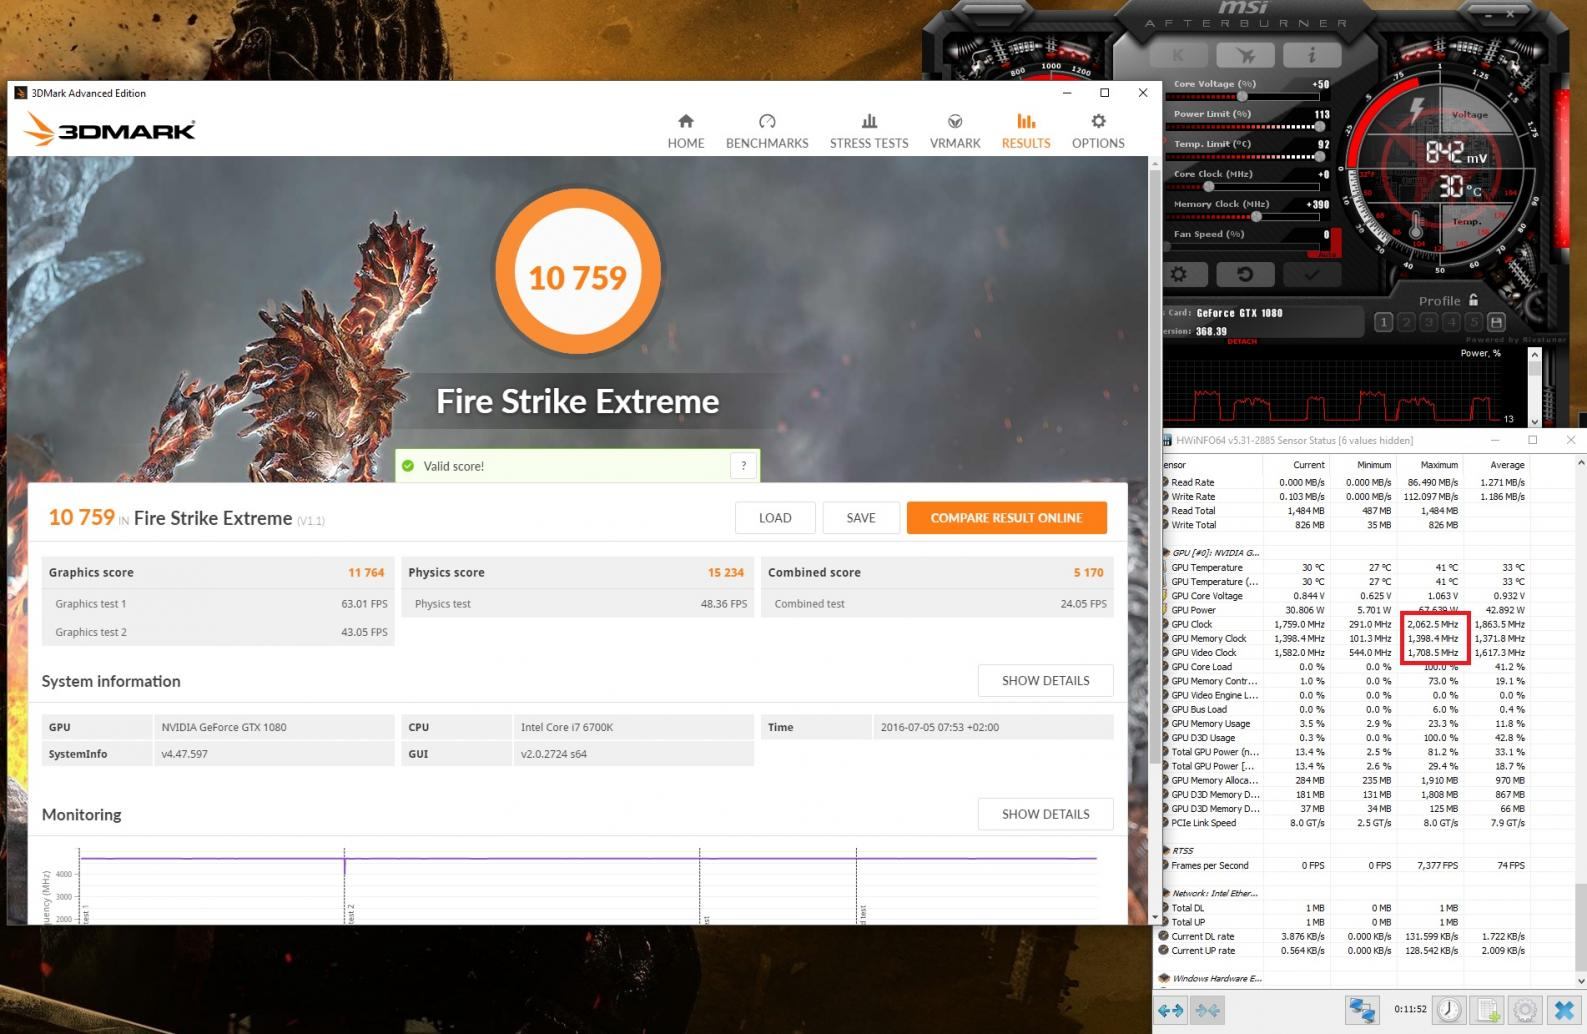Adjust the Temp. Limit slider handle
1587x1034 pixels.
pyautogui.click(x=1321, y=157)
